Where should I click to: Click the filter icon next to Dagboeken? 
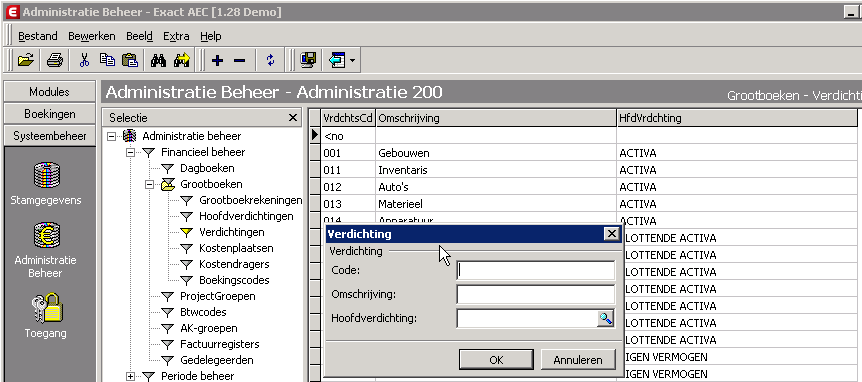[168, 169]
